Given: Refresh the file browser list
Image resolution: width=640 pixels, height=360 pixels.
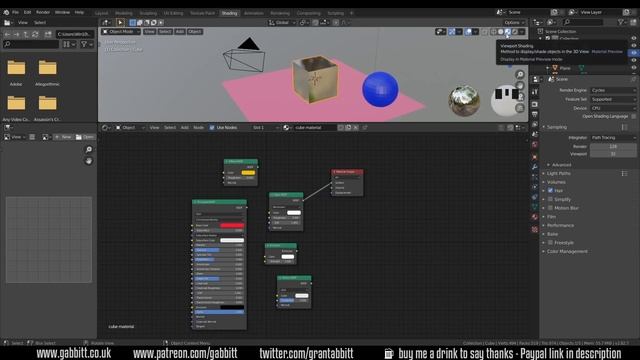Looking at the screenshot, I should point(36,34).
